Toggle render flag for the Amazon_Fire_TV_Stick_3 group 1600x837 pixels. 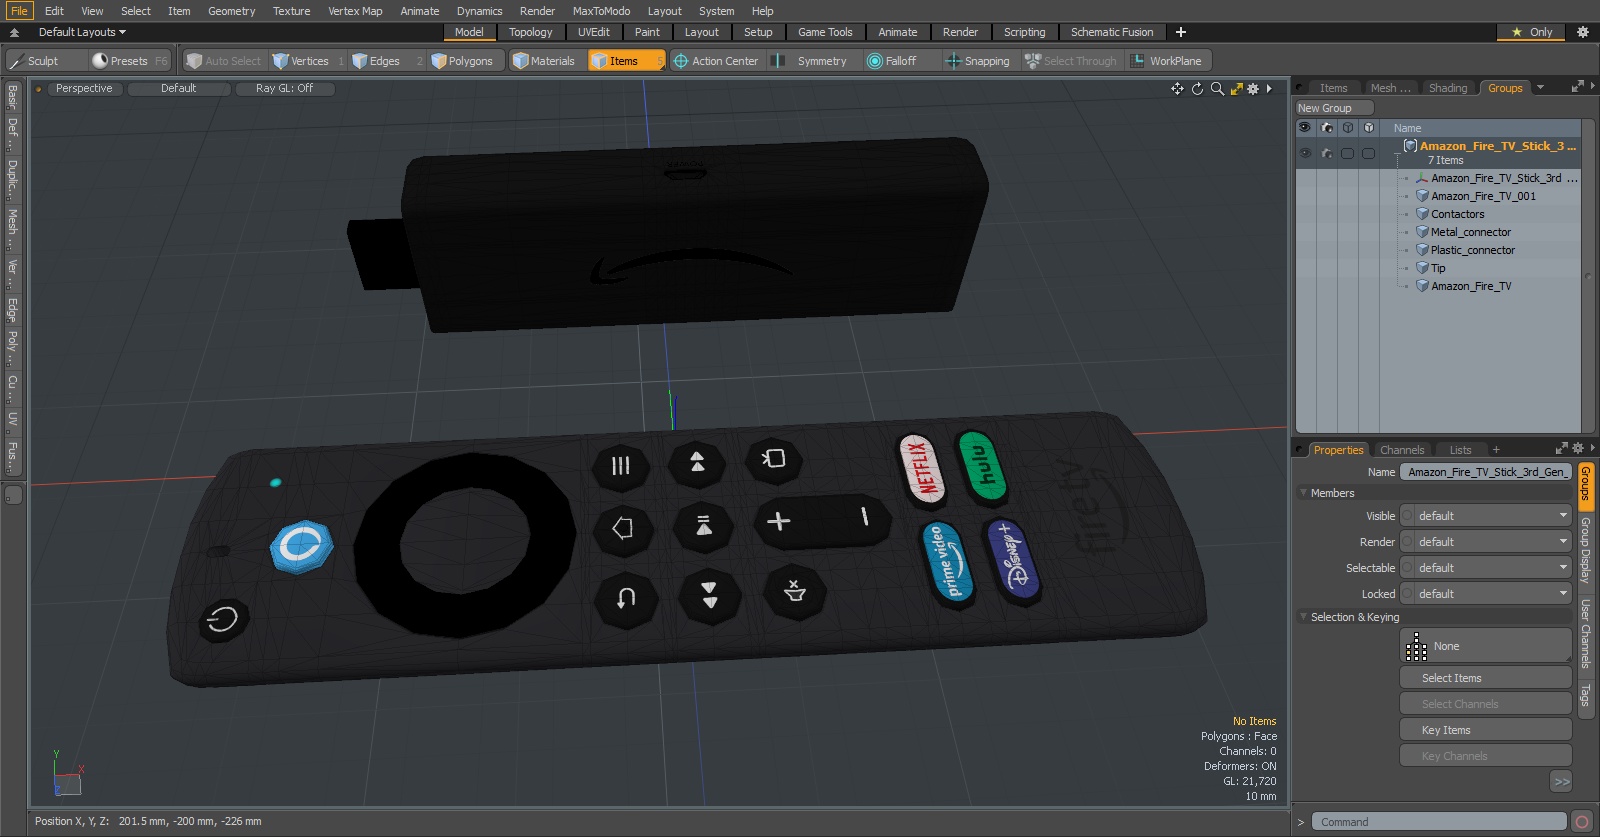1327,153
